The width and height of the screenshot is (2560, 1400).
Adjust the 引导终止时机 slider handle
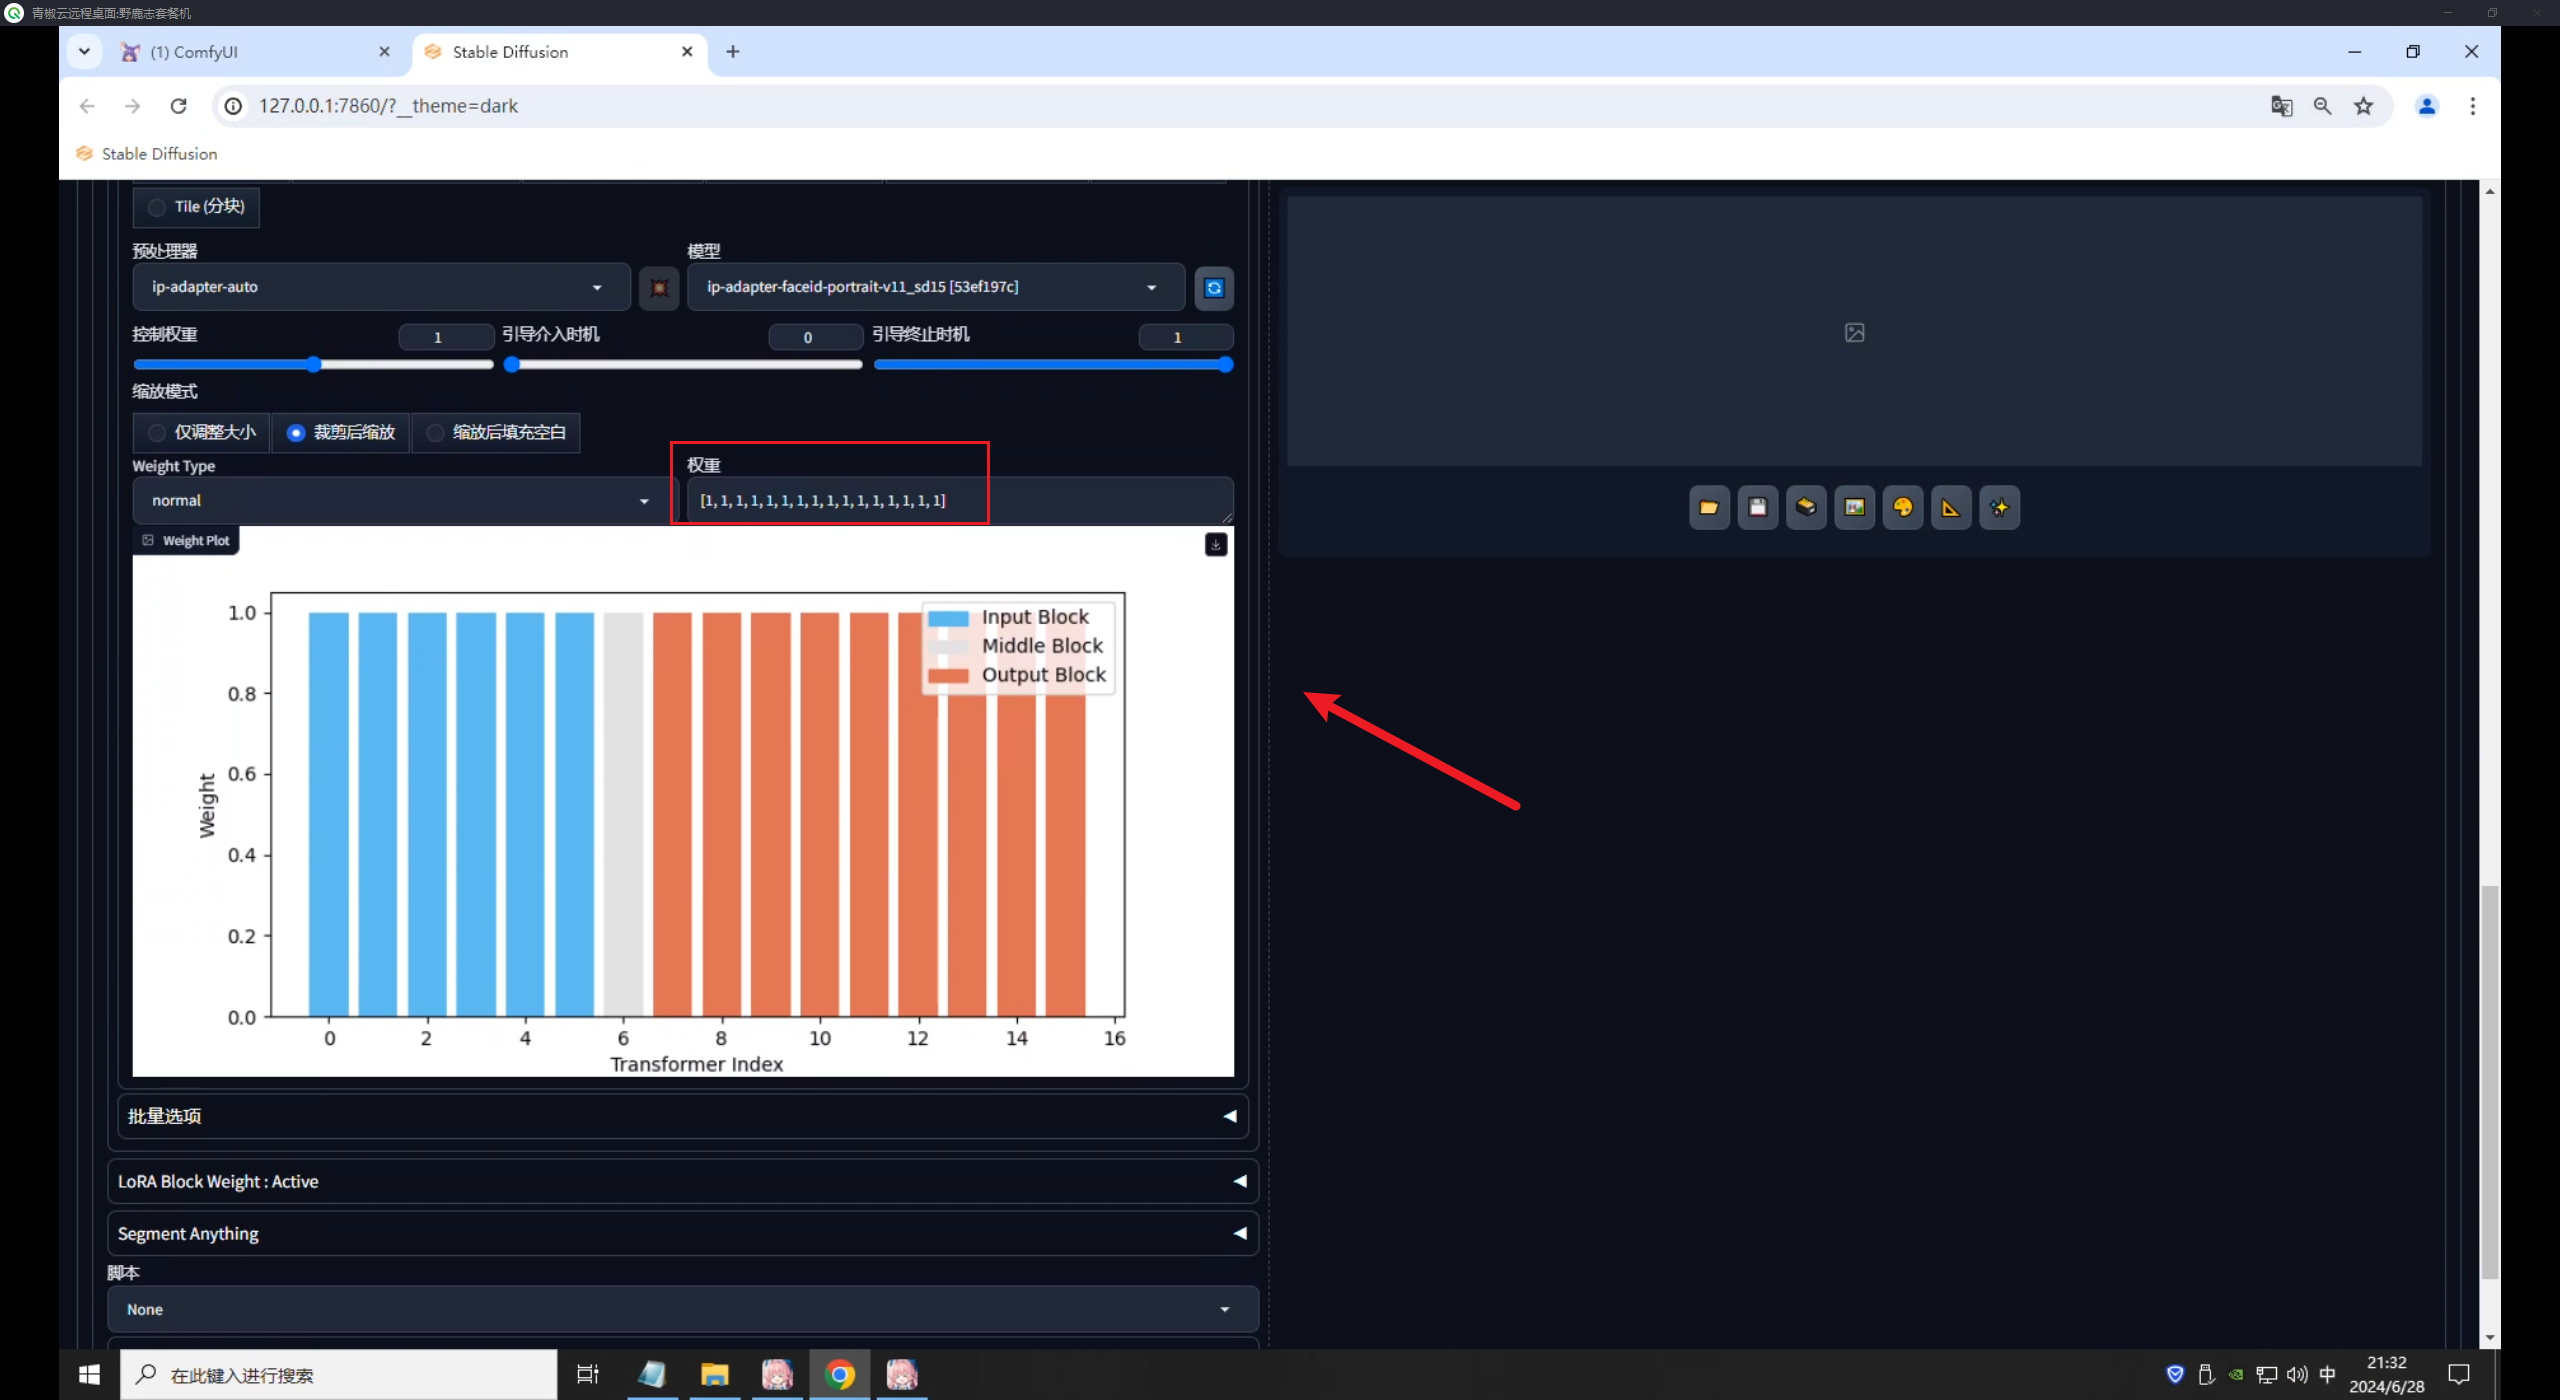point(1225,365)
